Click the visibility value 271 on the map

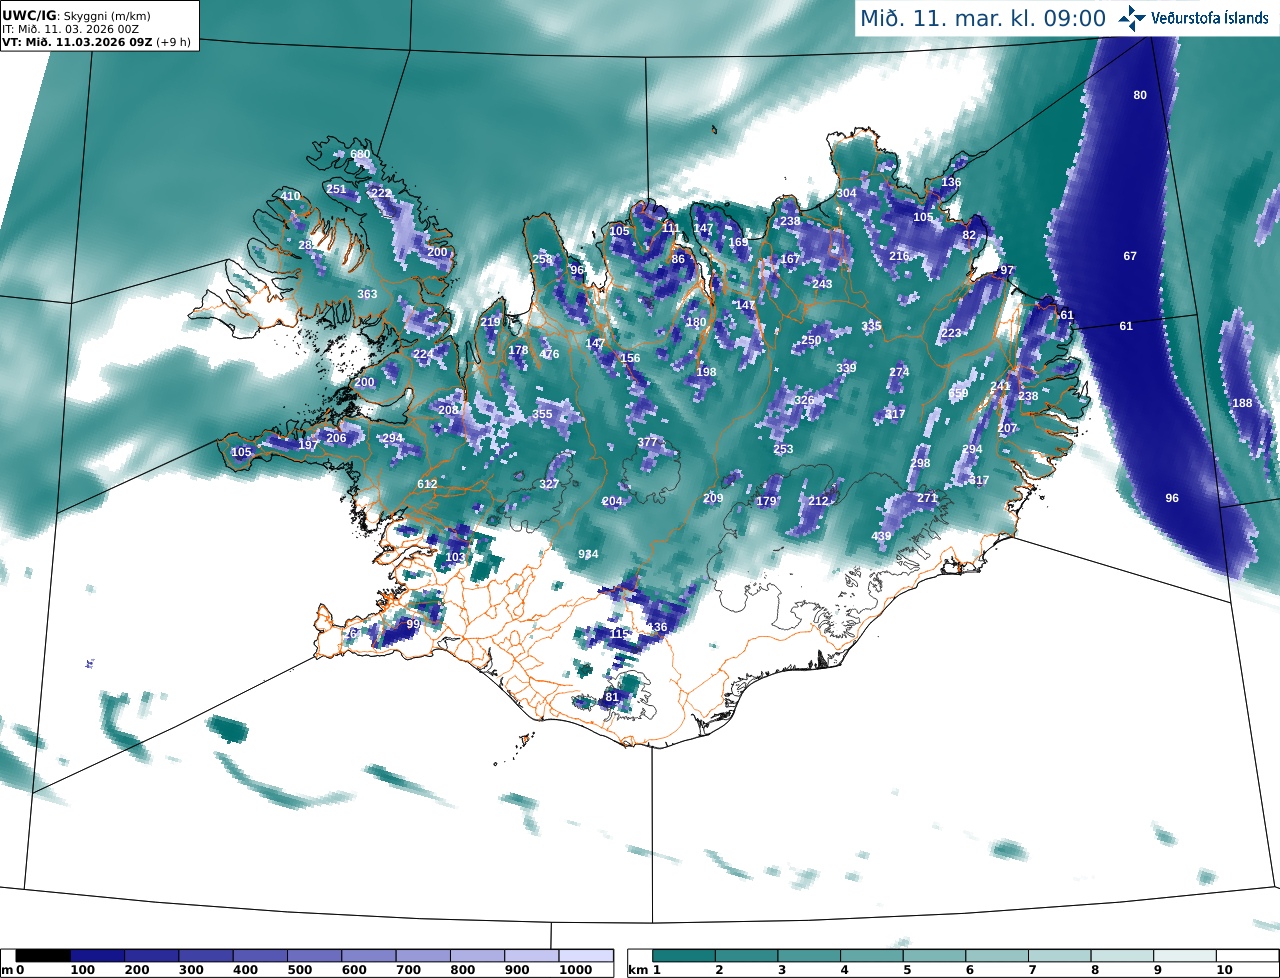[927, 498]
